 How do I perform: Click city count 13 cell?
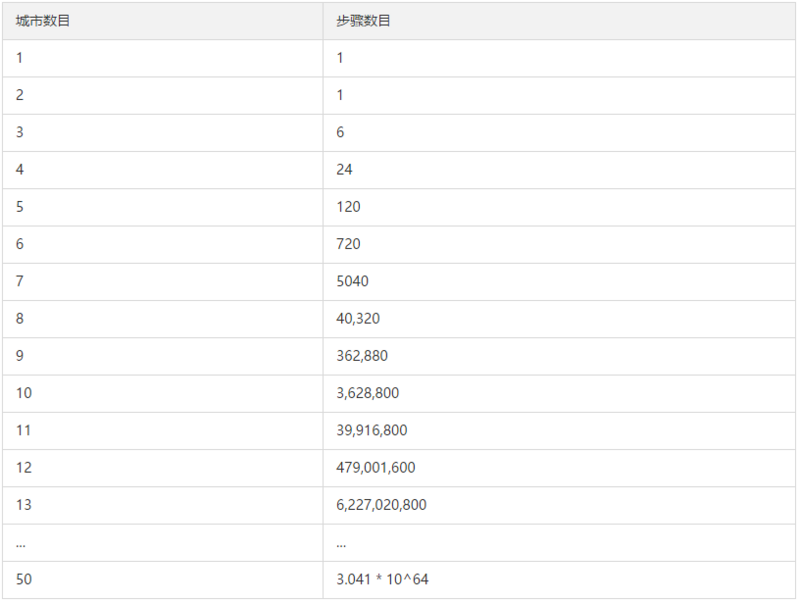24,505
